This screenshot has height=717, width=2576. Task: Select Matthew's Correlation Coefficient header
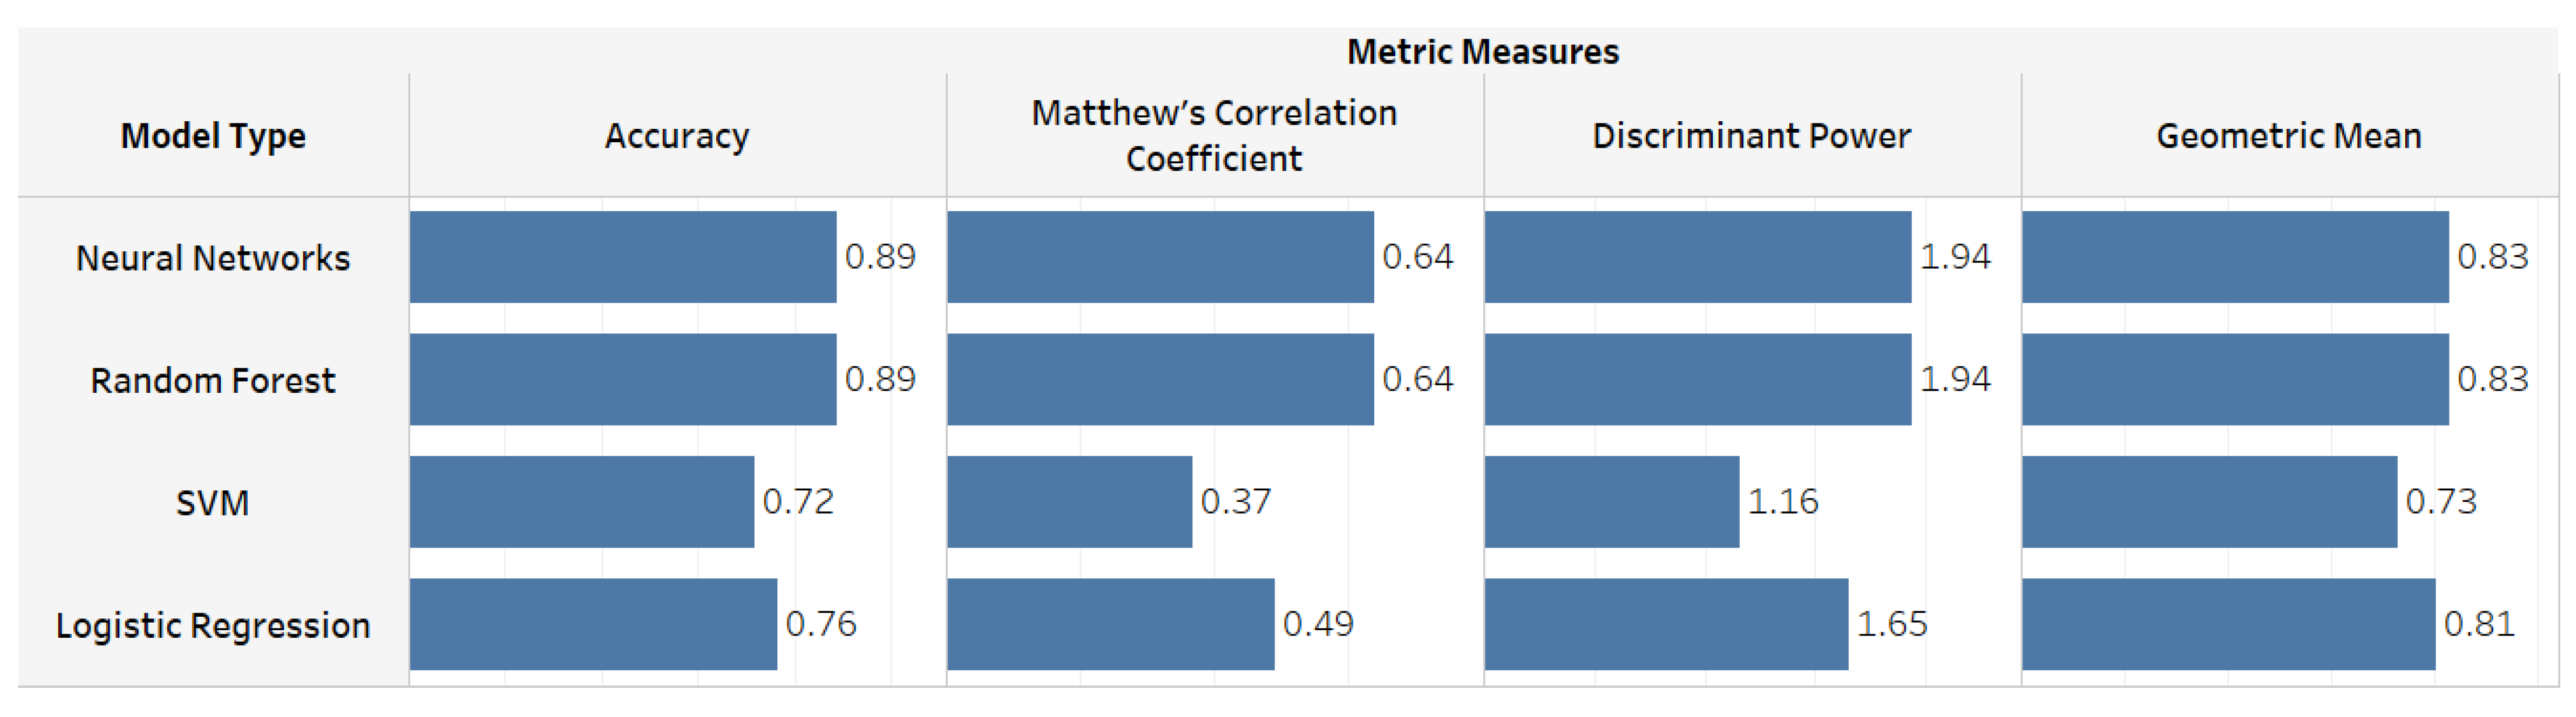click(x=1213, y=135)
